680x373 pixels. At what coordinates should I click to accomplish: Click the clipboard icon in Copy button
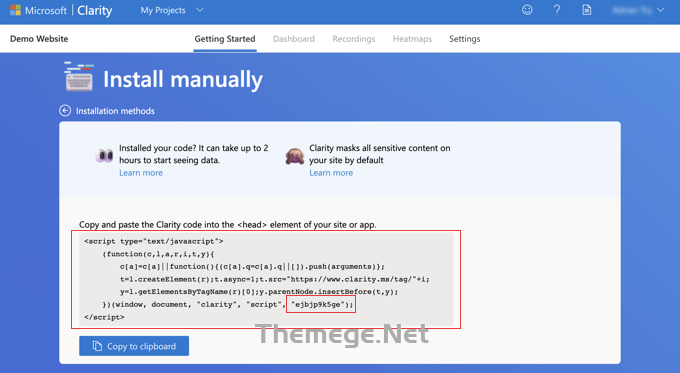pos(97,346)
